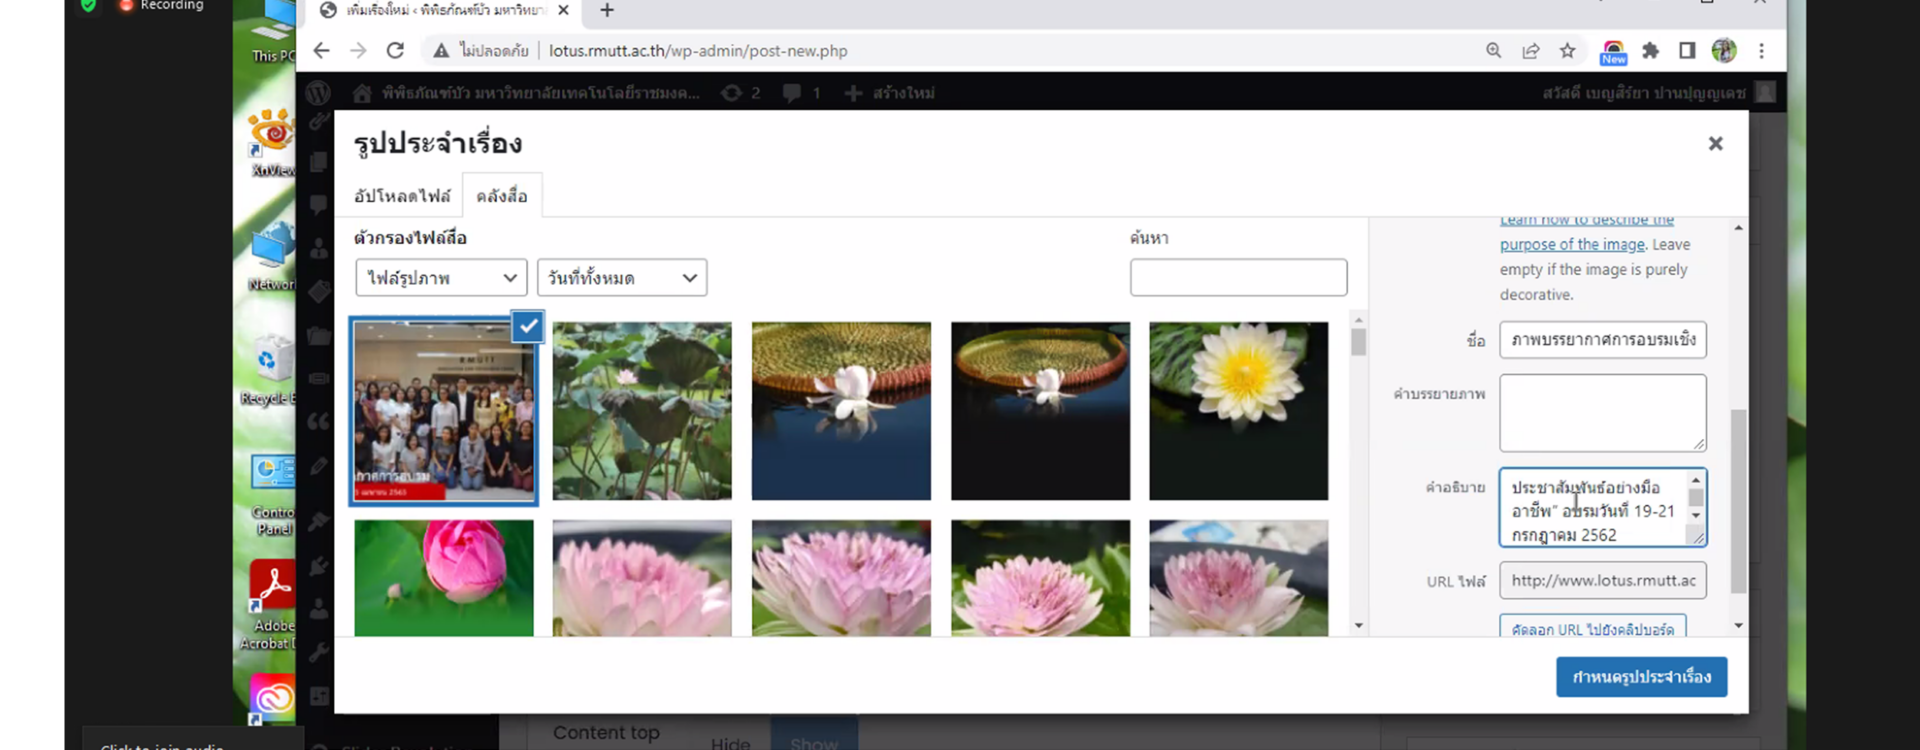Open the browser zoom magnifier icon
The image size is (1920, 750).
click(x=1493, y=51)
